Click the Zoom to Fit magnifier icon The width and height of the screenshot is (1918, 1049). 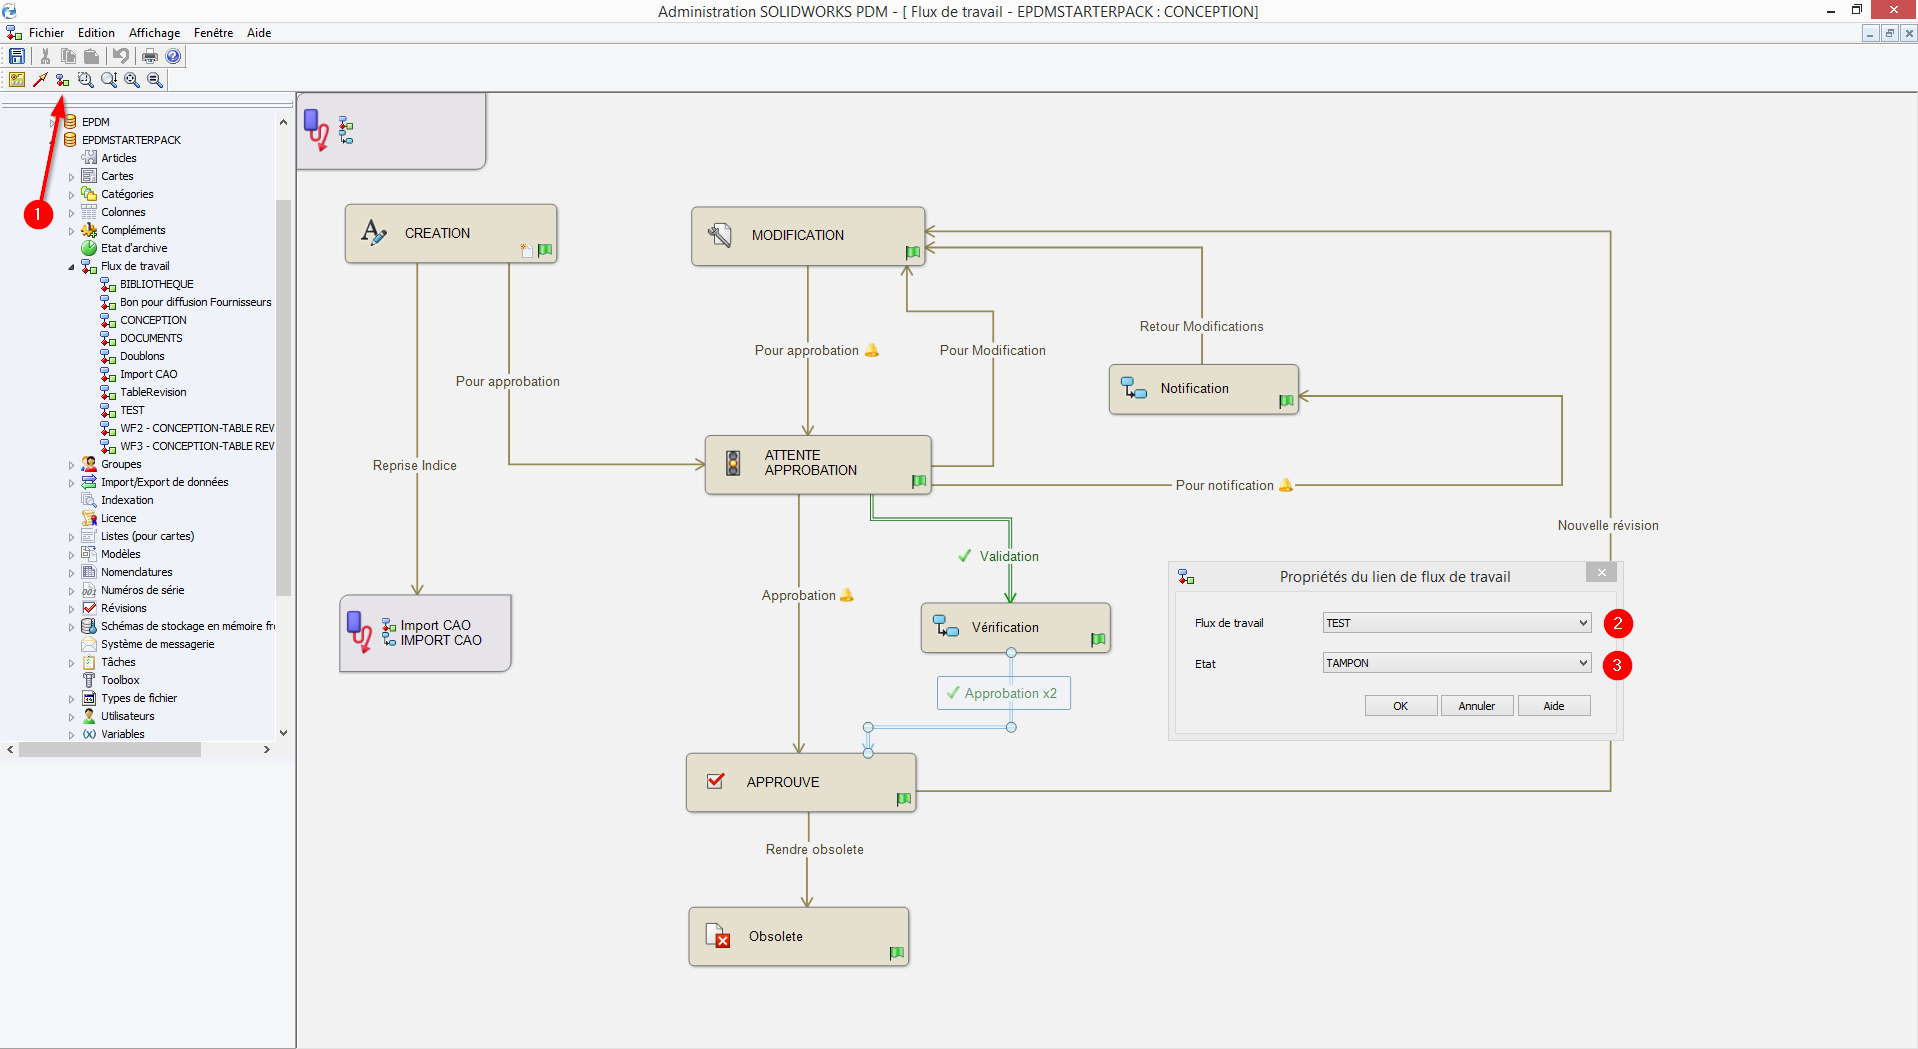(132, 80)
